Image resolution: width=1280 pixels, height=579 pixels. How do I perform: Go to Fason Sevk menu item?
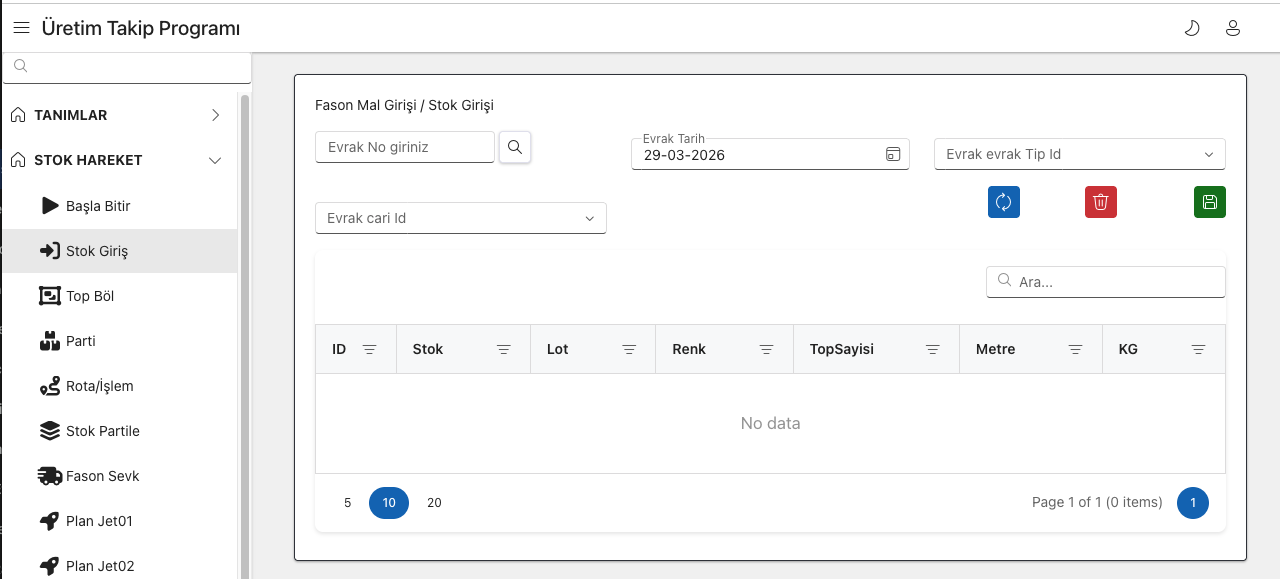pos(102,476)
